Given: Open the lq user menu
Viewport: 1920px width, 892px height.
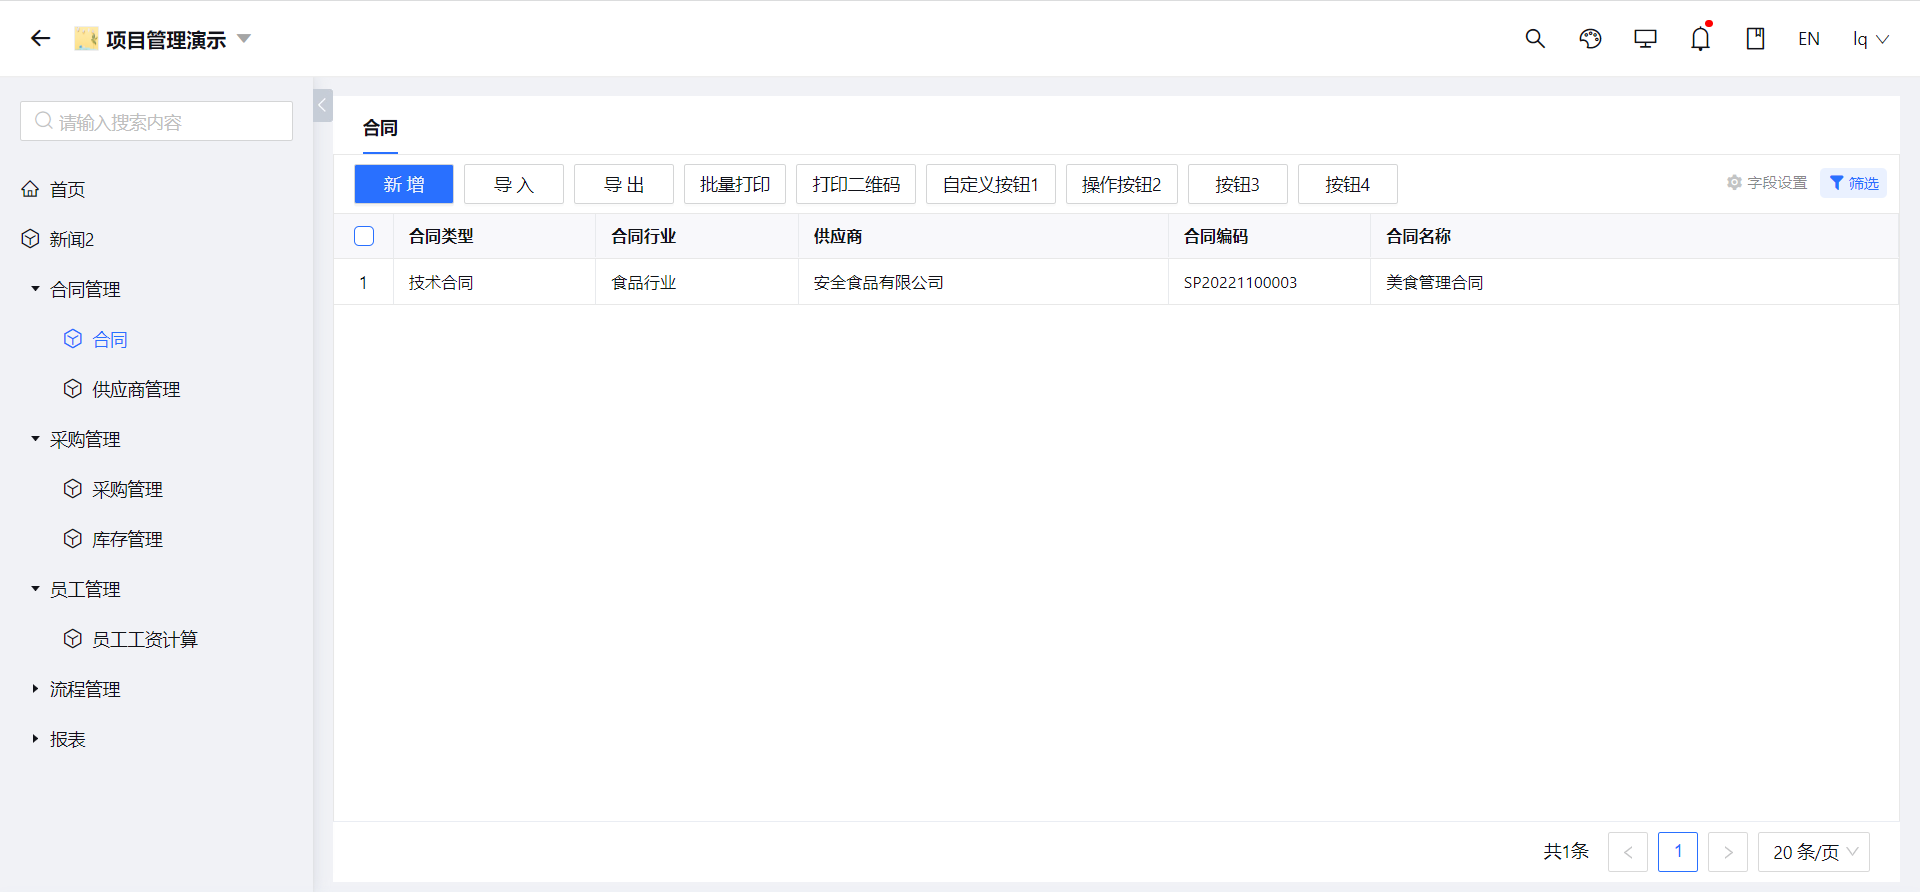Looking at the screenshot, I should click(1870, 39).
